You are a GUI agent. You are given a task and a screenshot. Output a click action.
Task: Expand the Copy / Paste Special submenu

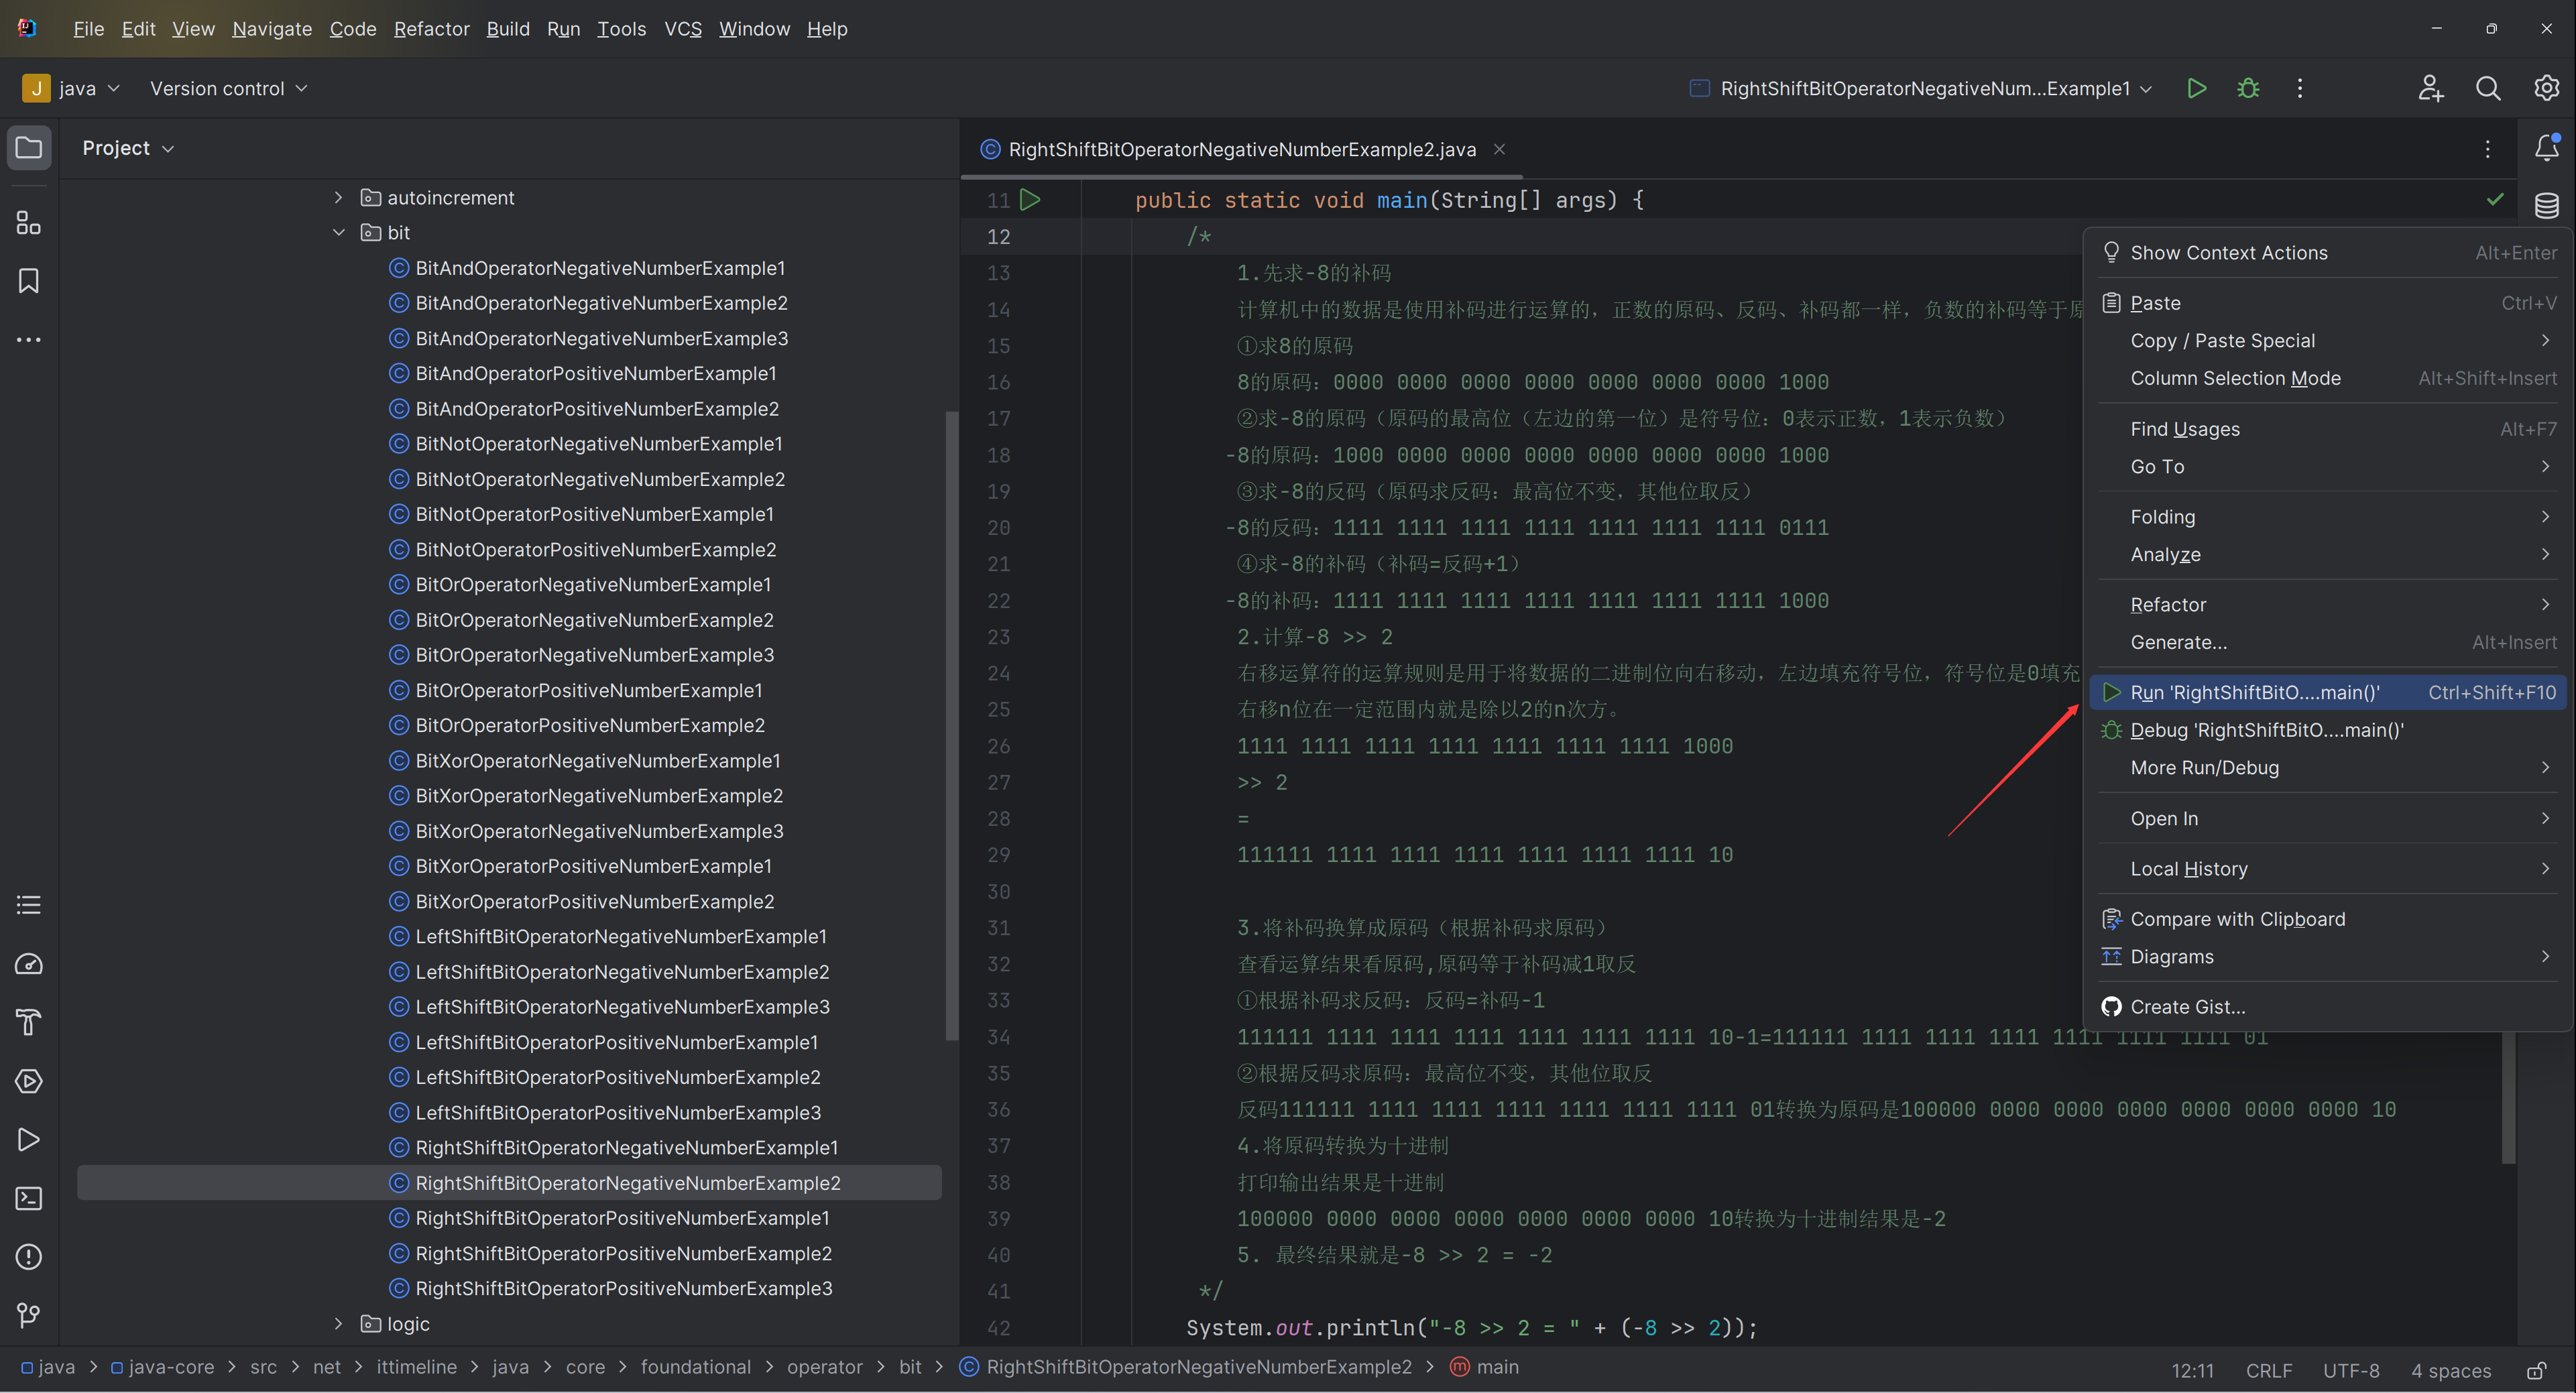click(2329, 341)
